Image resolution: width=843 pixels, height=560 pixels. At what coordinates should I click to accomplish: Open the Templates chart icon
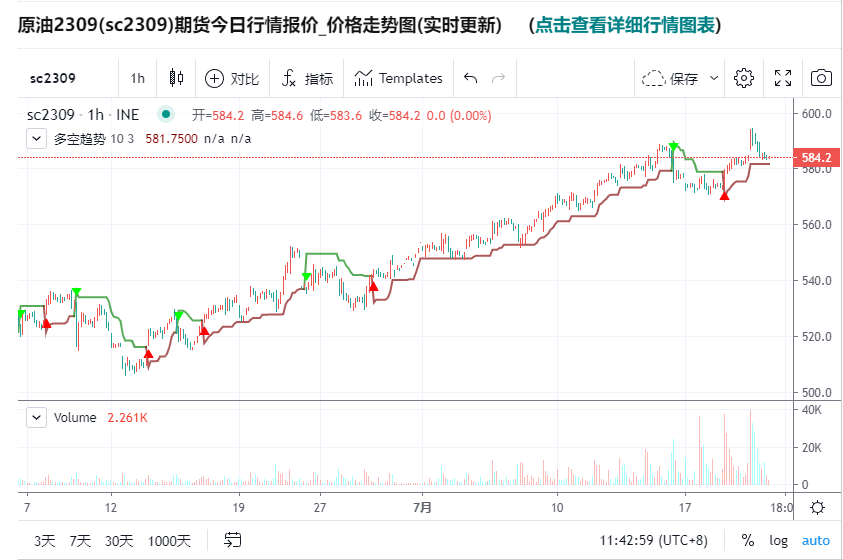point(363,78)
